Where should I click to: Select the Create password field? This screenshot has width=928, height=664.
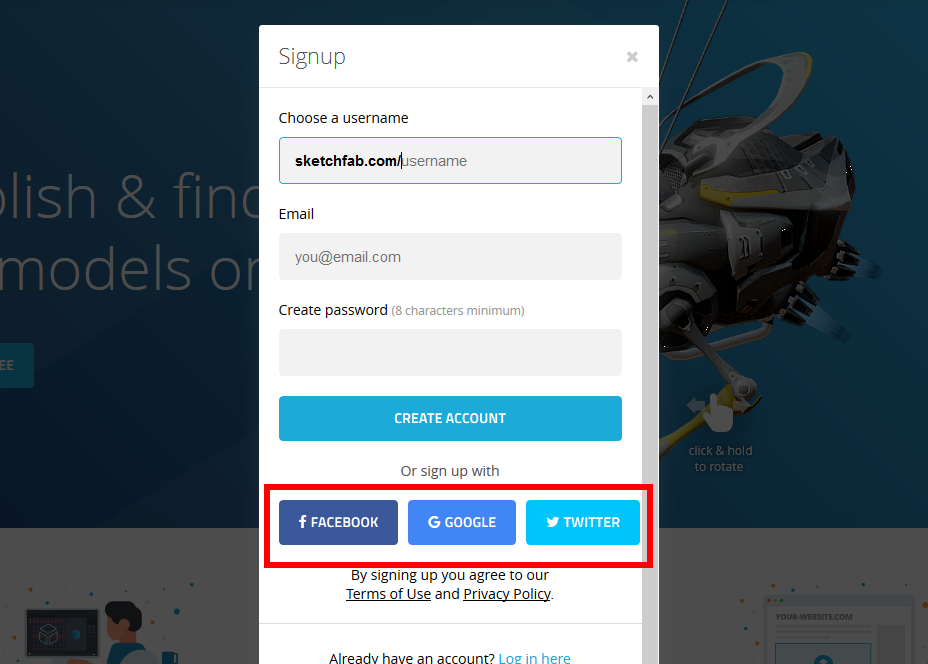point(450,353)
